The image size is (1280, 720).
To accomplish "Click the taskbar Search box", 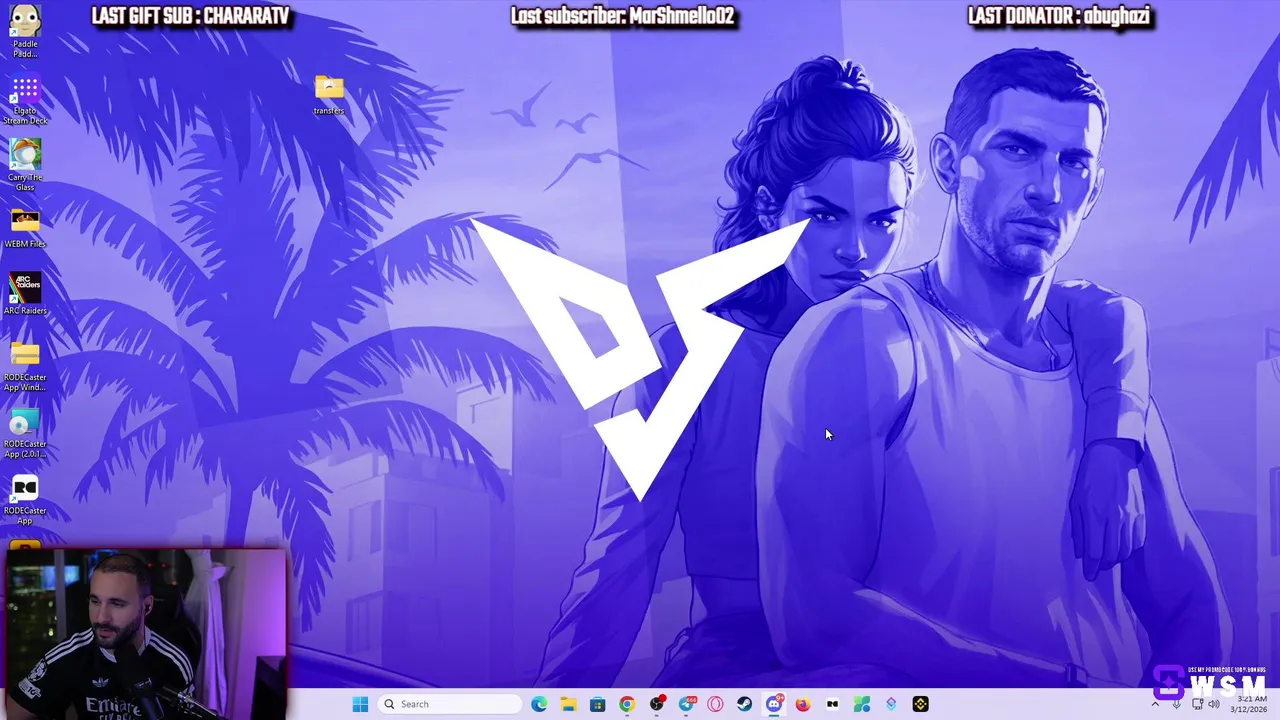I will pos(451,704).
